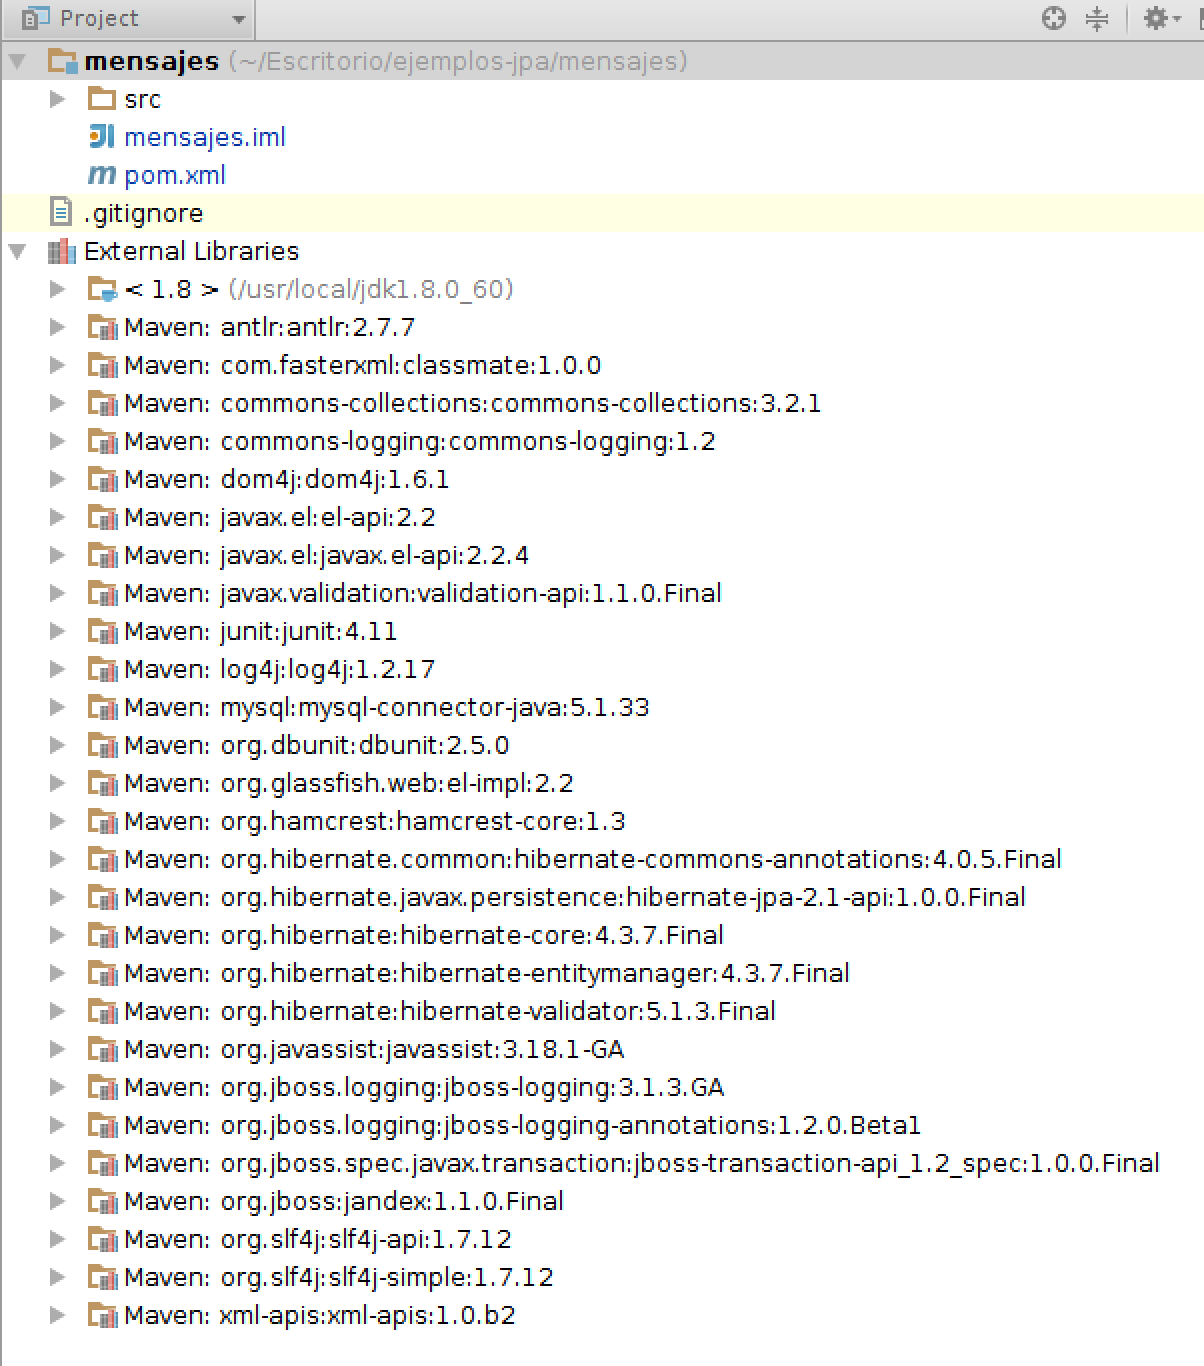Click the mensajes.iml file icon
This screenshot has width=1204, height=1366.
[x=102, y=136]
